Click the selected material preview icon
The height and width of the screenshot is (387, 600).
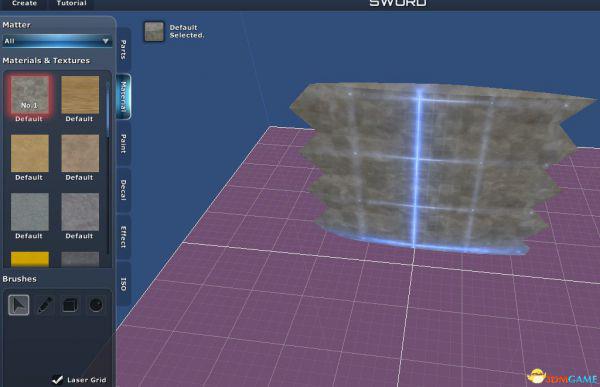[x=154, y=31]
